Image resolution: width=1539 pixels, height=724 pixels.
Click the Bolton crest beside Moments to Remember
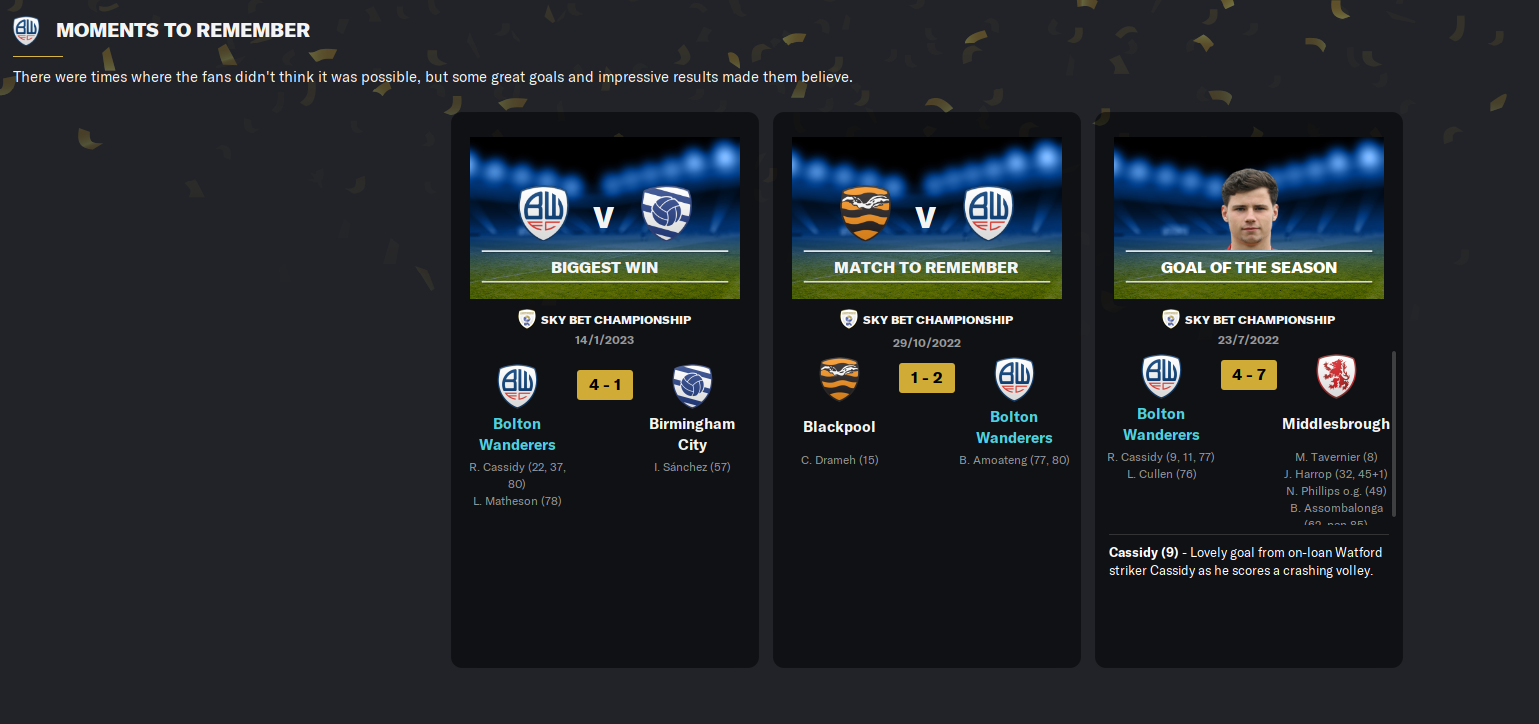26,30
